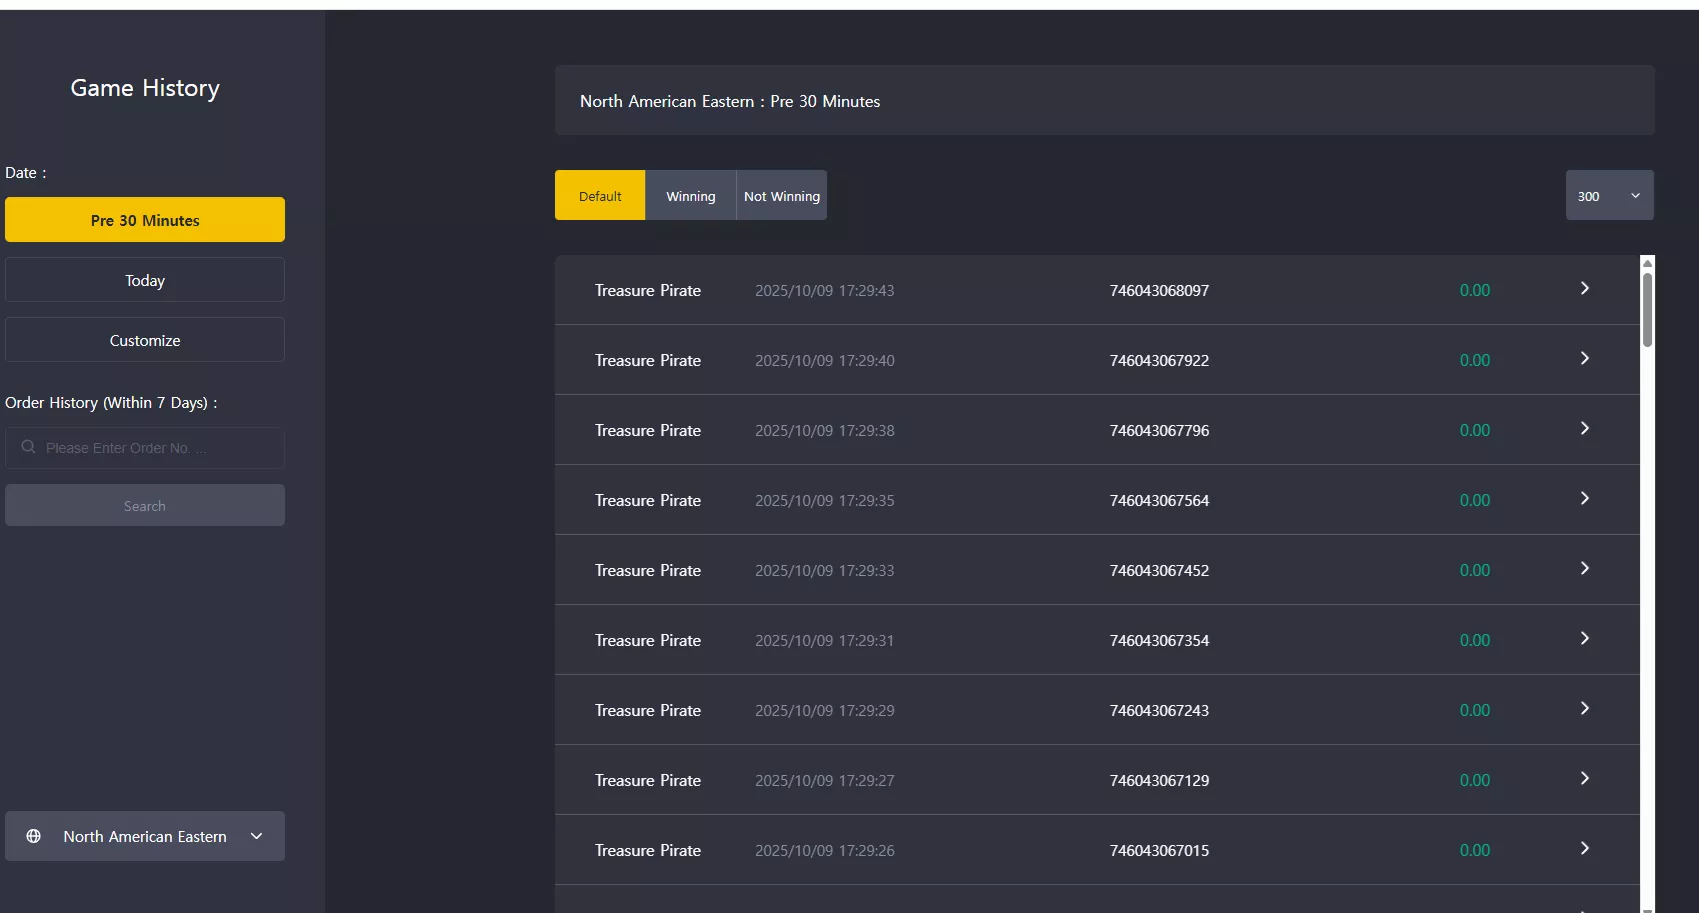Click order number 746043067564

(1159, 500)
